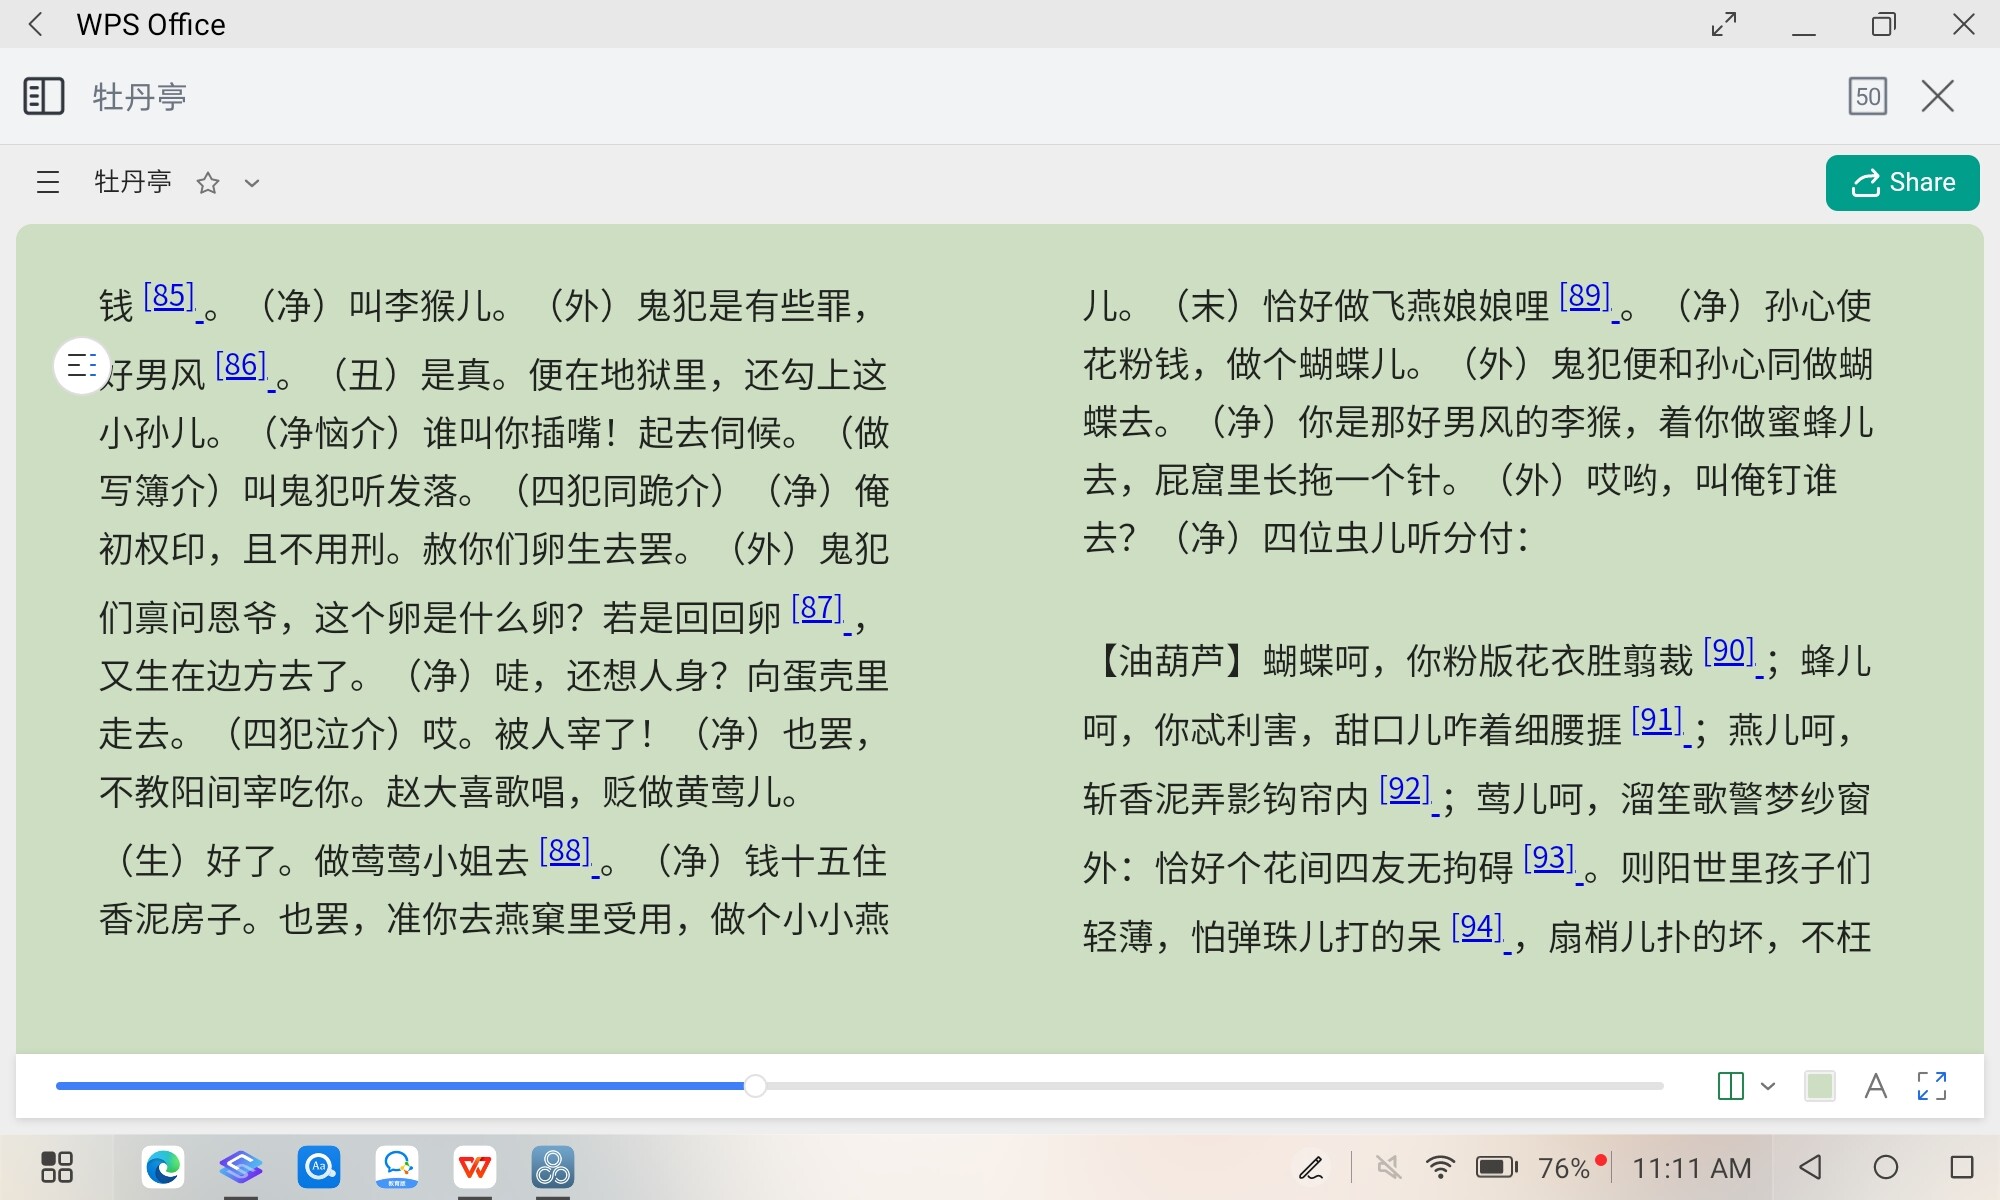Open the hamburger menu beside 牡丹亭
Viewport: 2000px width, 1200px height.
(x=48, y=182)
